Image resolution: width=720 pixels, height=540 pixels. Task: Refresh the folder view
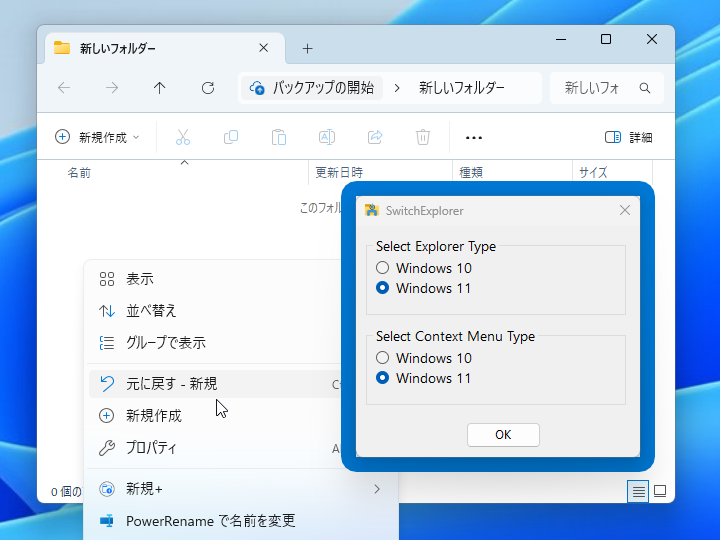click(x=208, y=88)
